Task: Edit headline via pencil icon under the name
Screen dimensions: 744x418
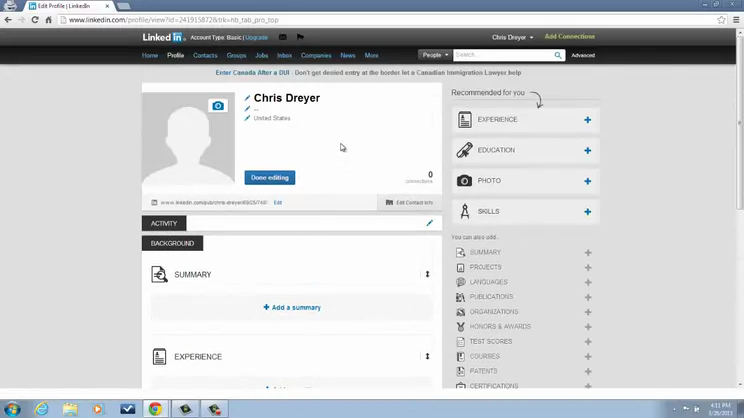Action: pyautogui.click(x=247, y=109)
